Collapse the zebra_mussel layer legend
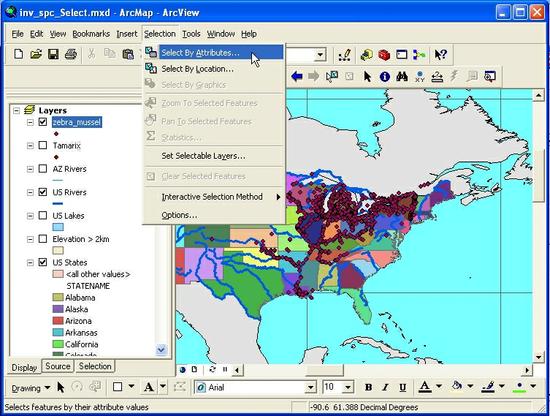This screenshot has height=416, width=550. tap(30, 122)
